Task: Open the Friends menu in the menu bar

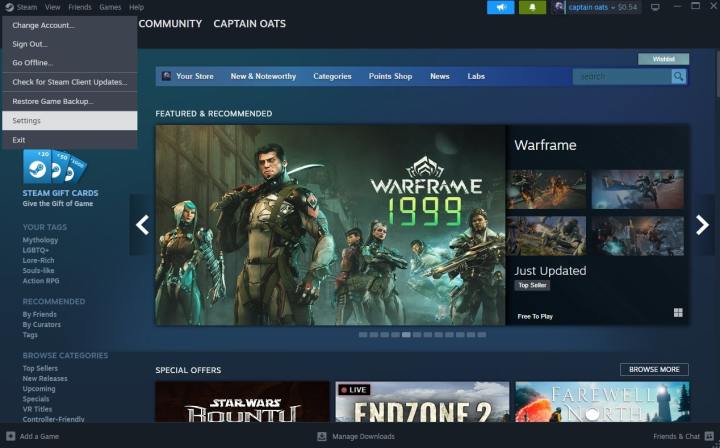Action: (78, 7)
